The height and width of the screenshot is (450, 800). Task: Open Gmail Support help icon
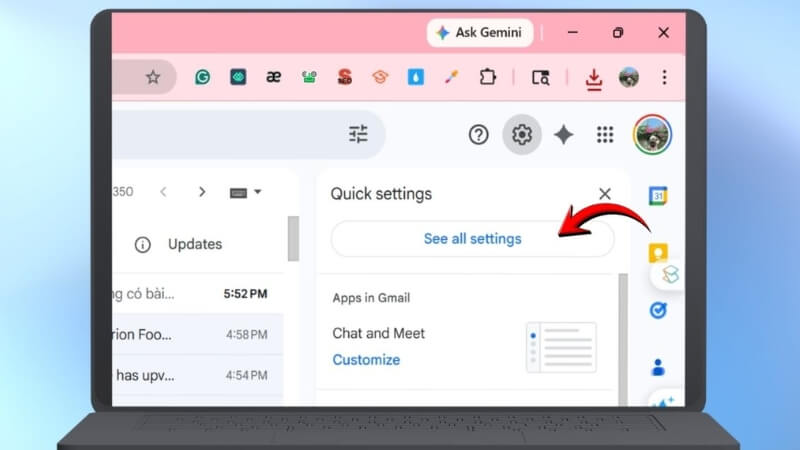(x=479, y=135)
